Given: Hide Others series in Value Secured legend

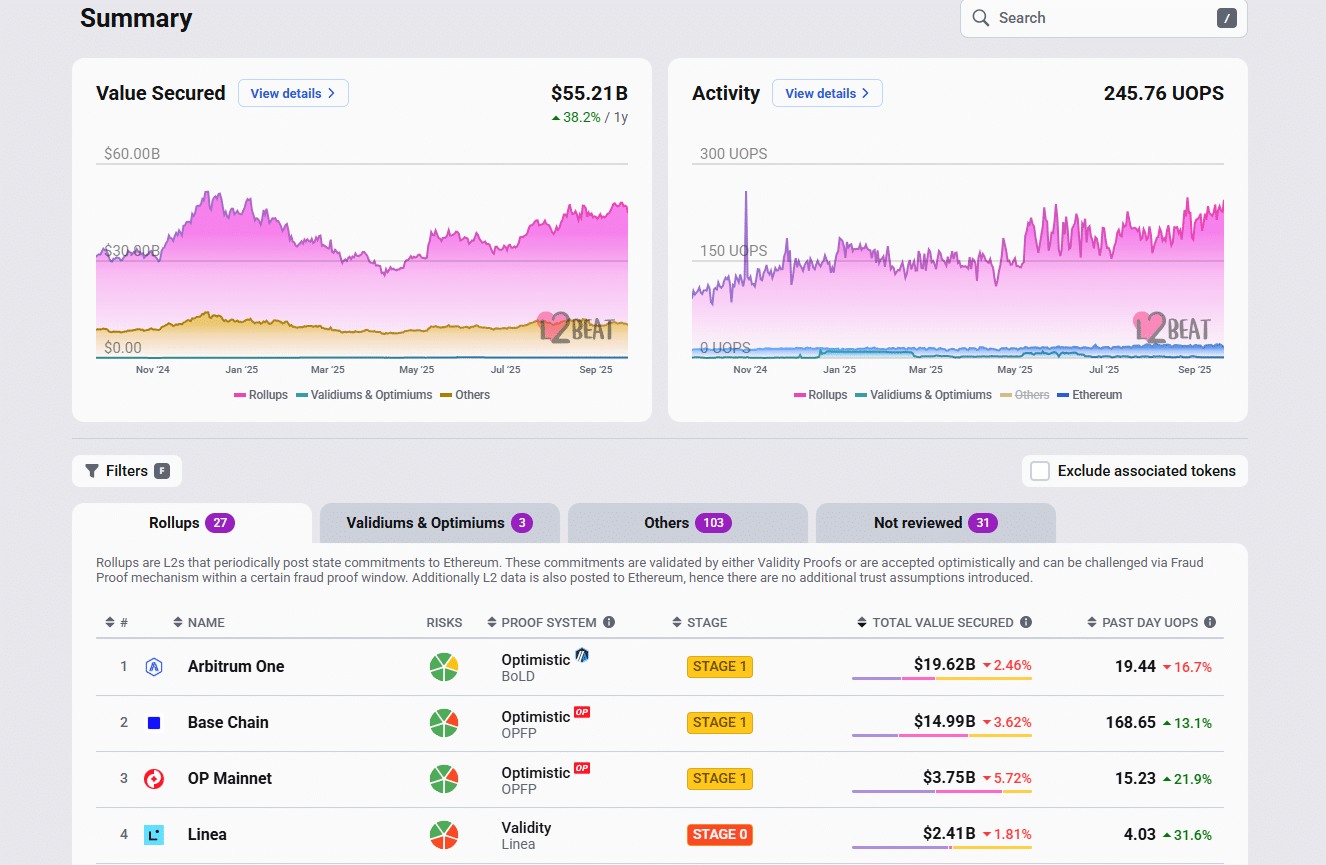Looking at the screenshot, I should click(465, 395).
